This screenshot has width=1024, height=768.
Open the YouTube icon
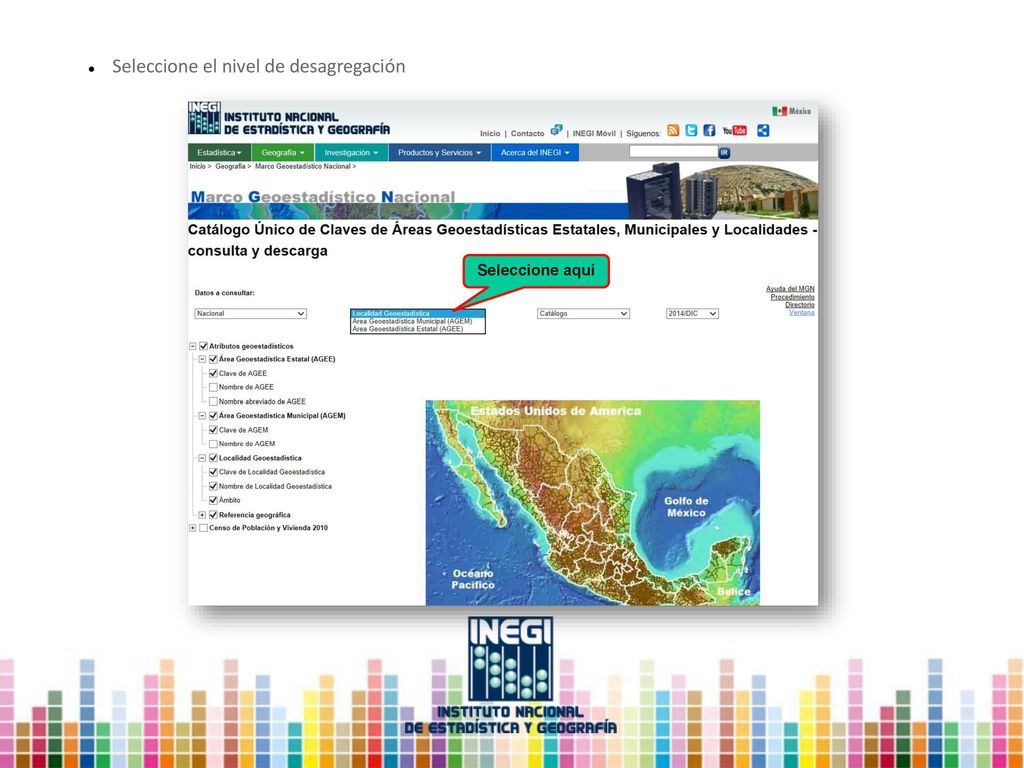735,130
